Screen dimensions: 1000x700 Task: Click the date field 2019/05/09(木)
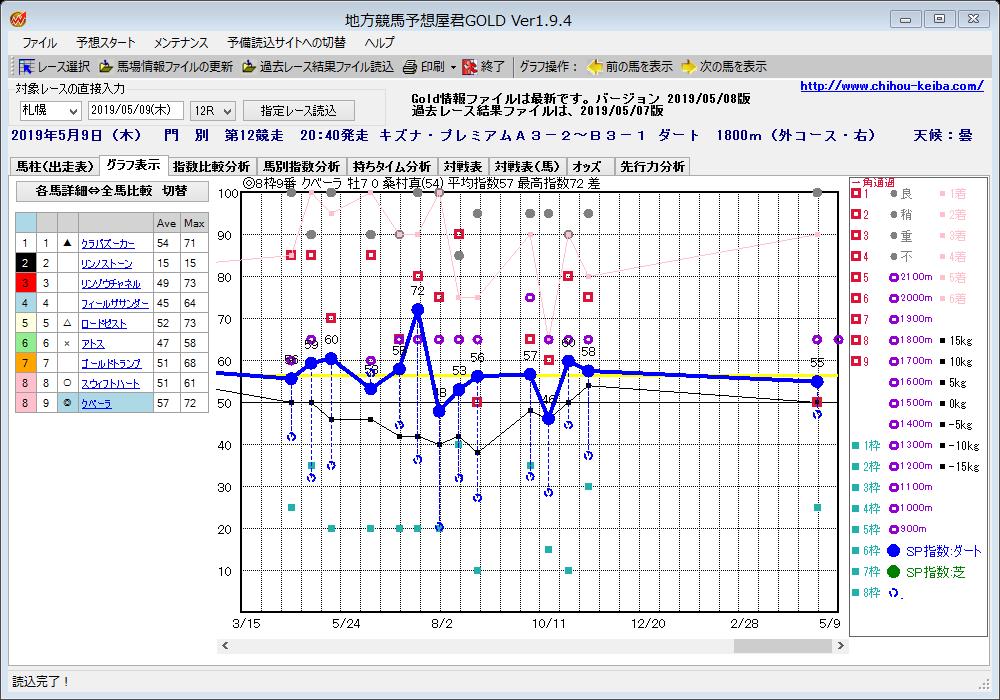pos(135,110)
